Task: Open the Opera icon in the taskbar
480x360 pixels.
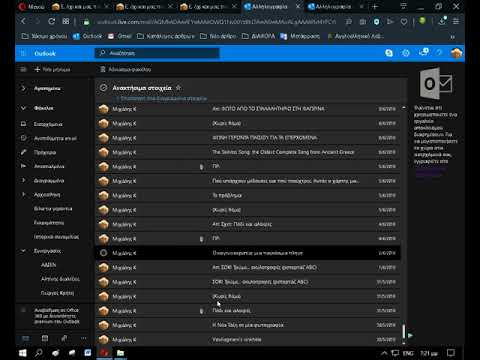Action: click(104, 353)
